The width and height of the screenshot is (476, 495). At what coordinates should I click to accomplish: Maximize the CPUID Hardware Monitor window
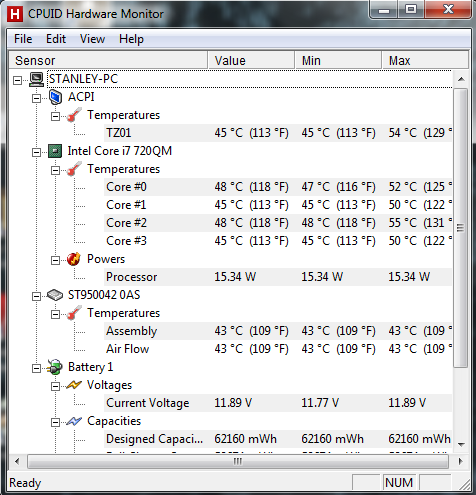click(x=411, y=9)
